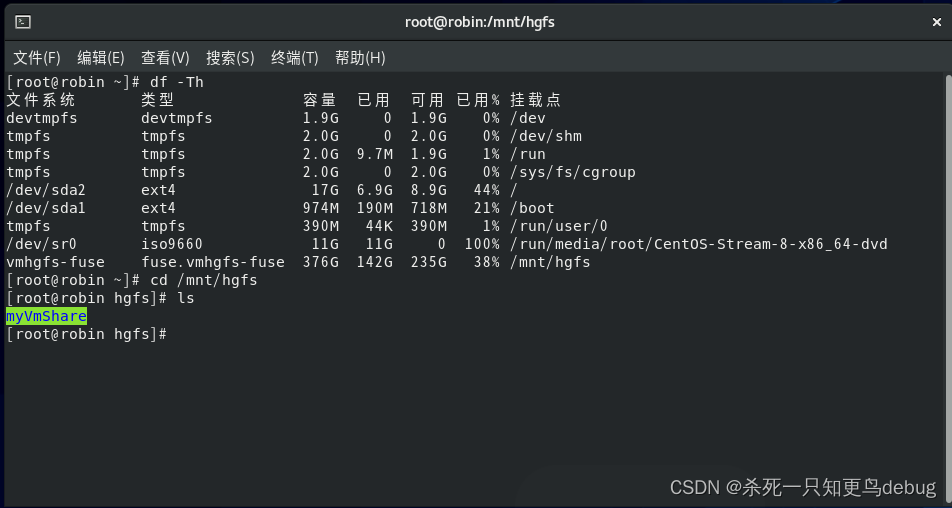Open the 终端(T) menu
The height and width of the screenshot is (508, 952).
tap(295, 58)
